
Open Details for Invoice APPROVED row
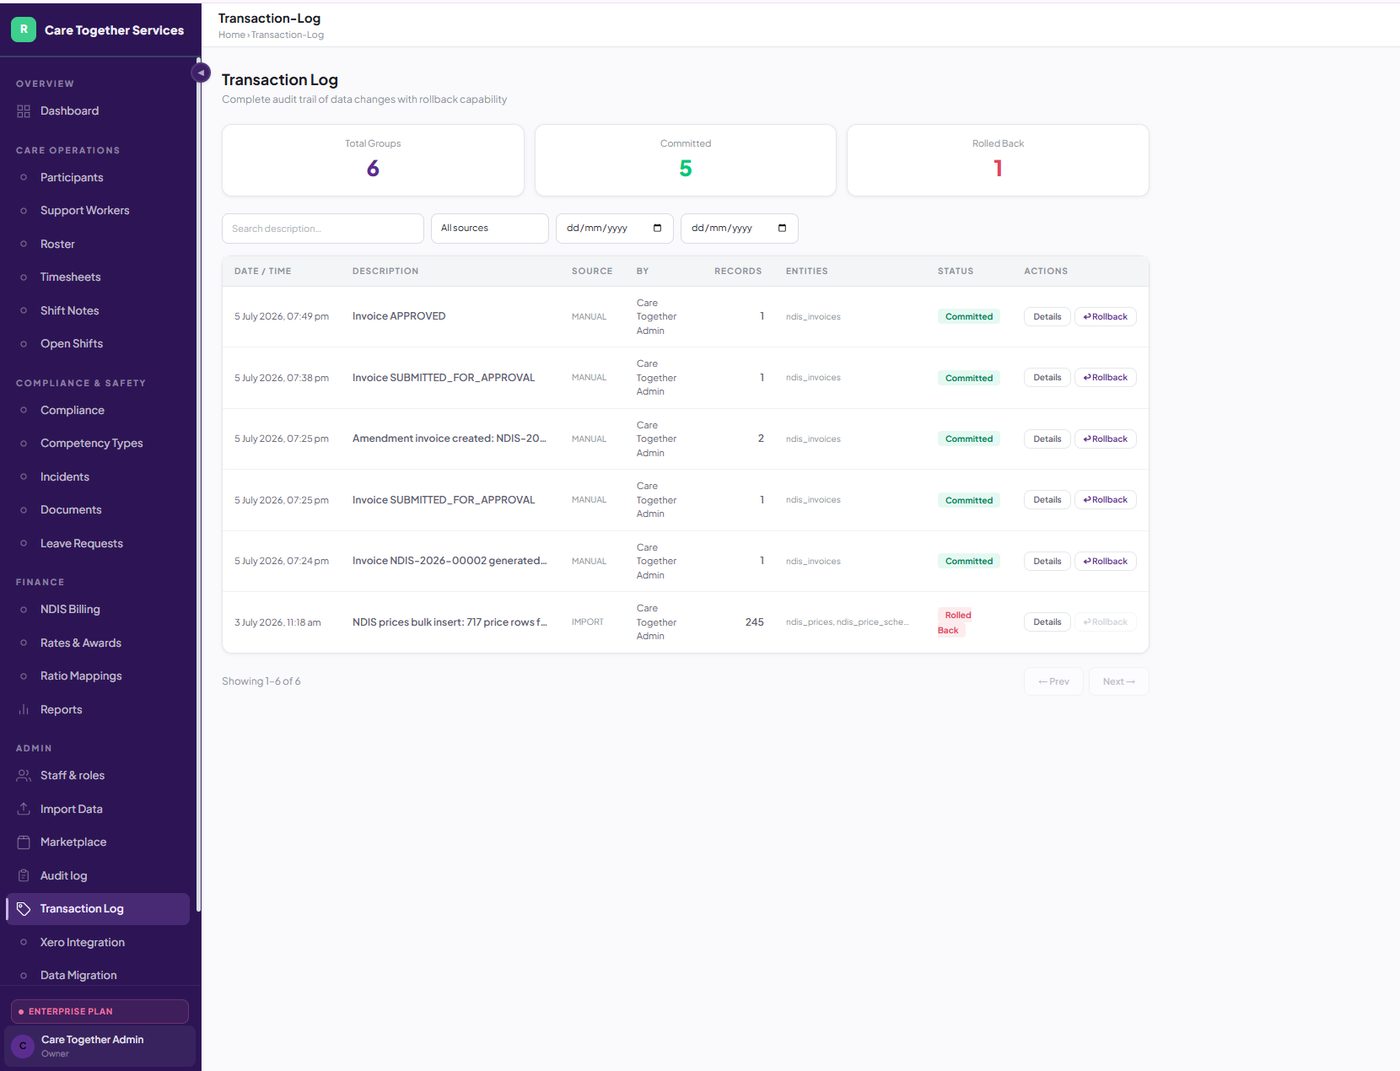coord(1047,317)
